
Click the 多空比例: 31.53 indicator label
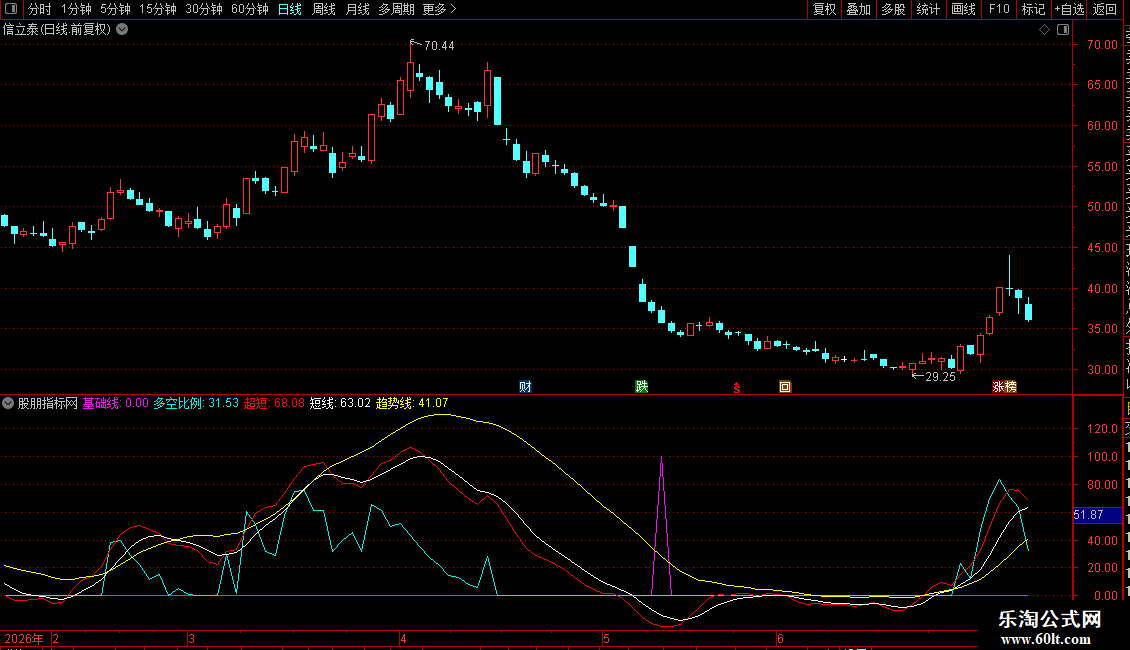point(195,403)
